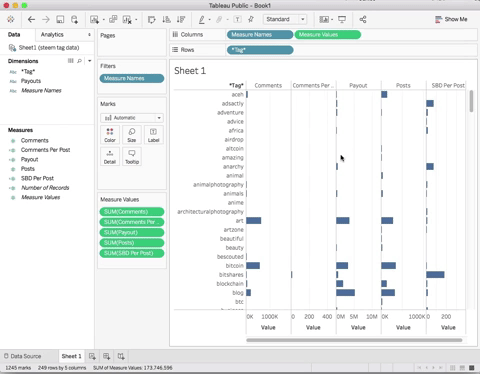Click the Presentation Mode icon
The height and width of the screenshot is (374, 480).
[342, 19]
